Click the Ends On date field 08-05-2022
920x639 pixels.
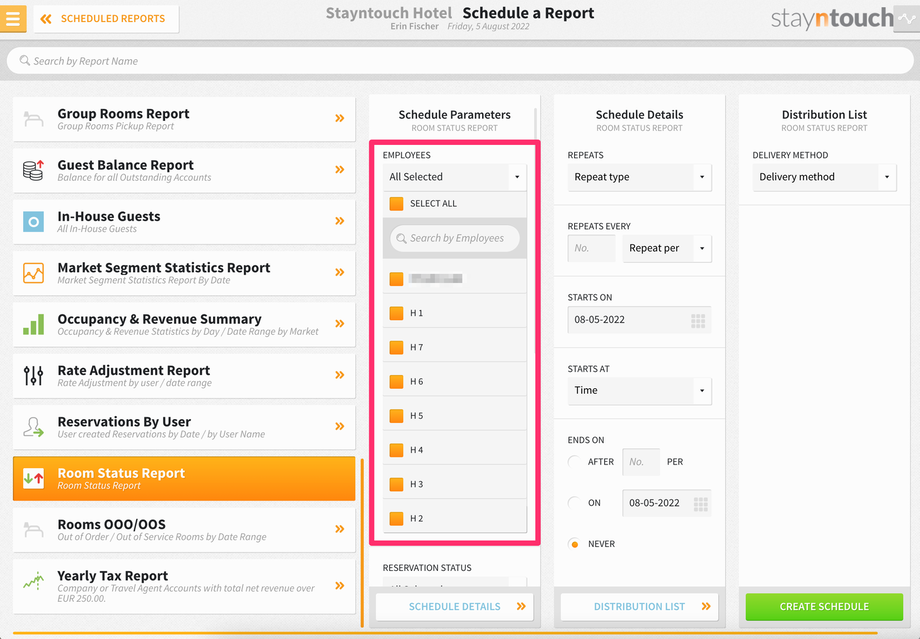click(667, 503)
